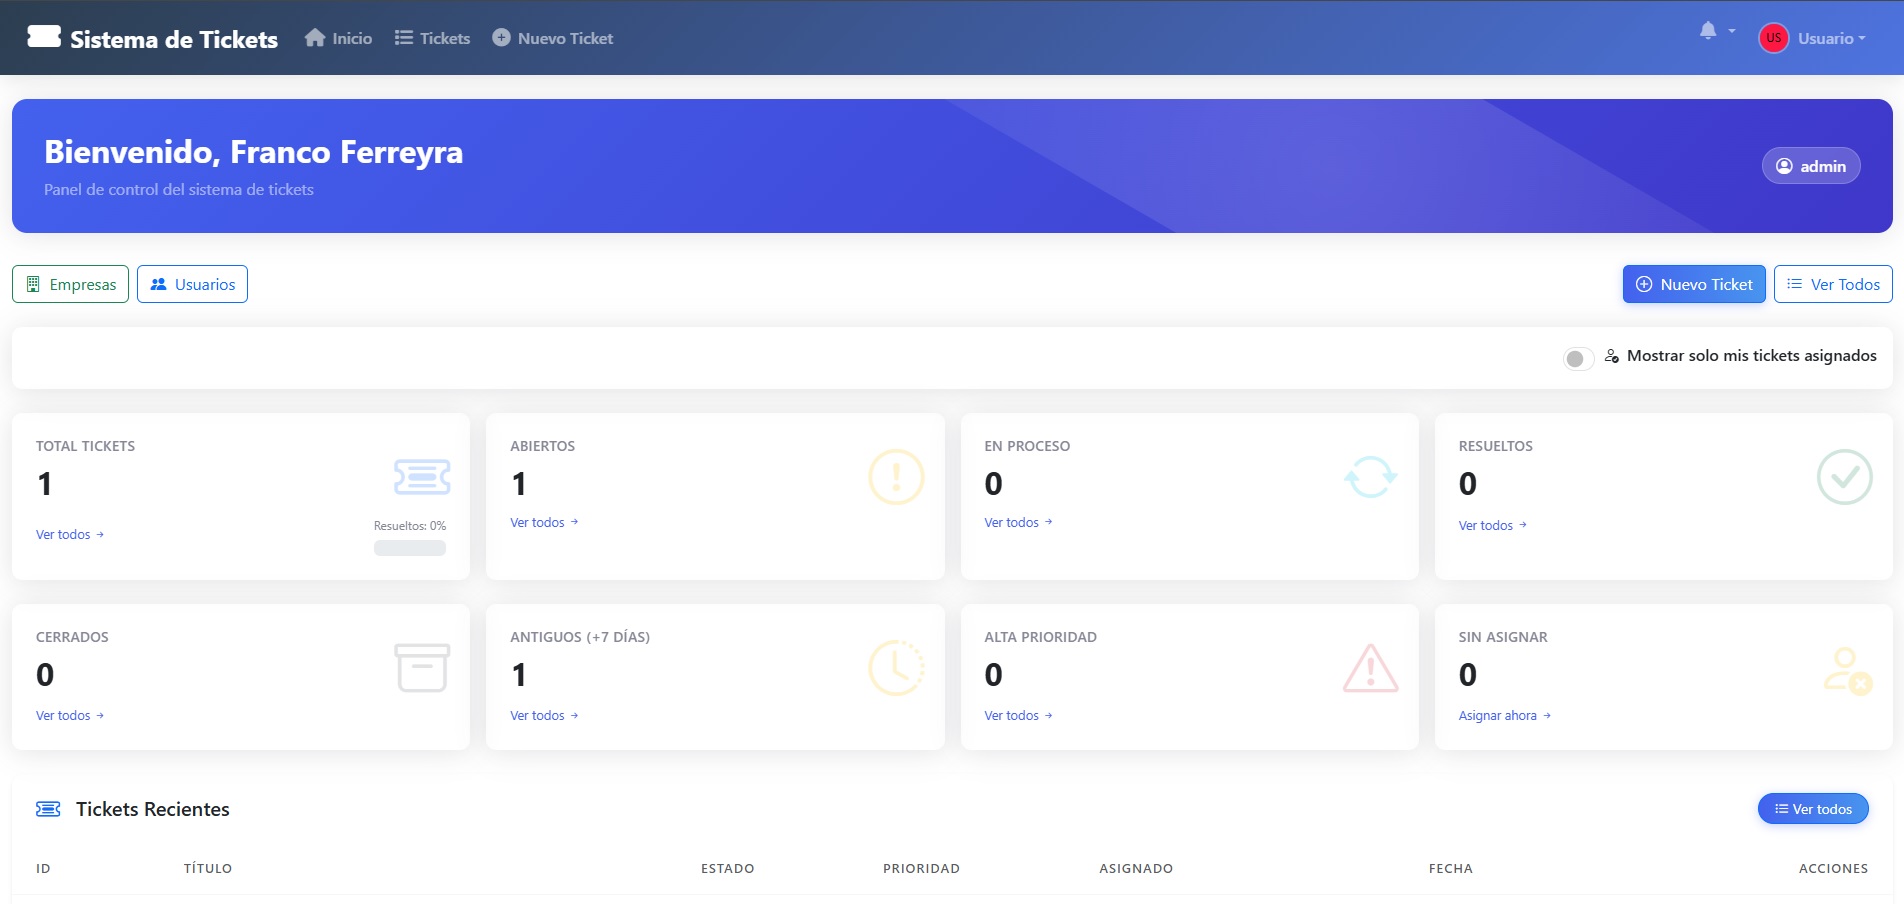
Task: Open Nuevo Ticket in the navbar
Action: click(552, 38)
